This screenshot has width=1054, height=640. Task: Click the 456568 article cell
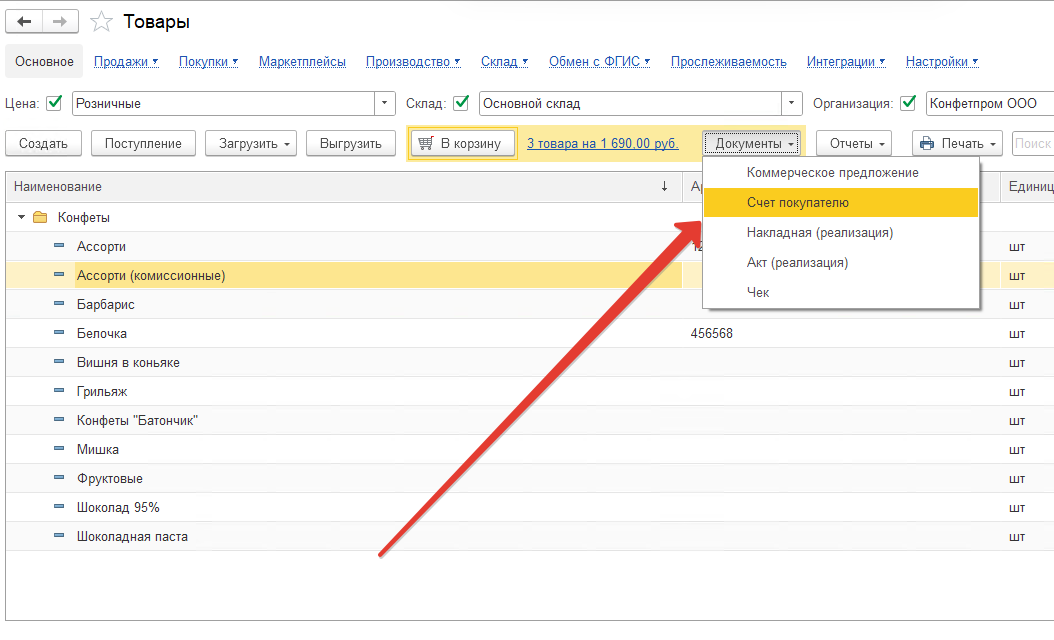711,333
